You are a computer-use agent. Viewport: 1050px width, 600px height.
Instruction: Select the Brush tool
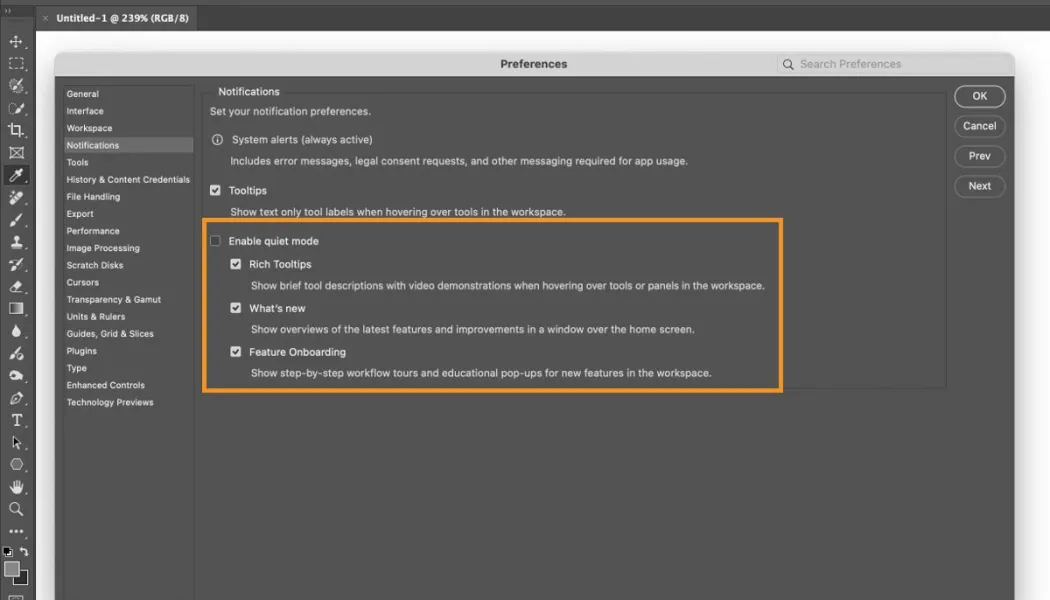click(x=16, y=220)
